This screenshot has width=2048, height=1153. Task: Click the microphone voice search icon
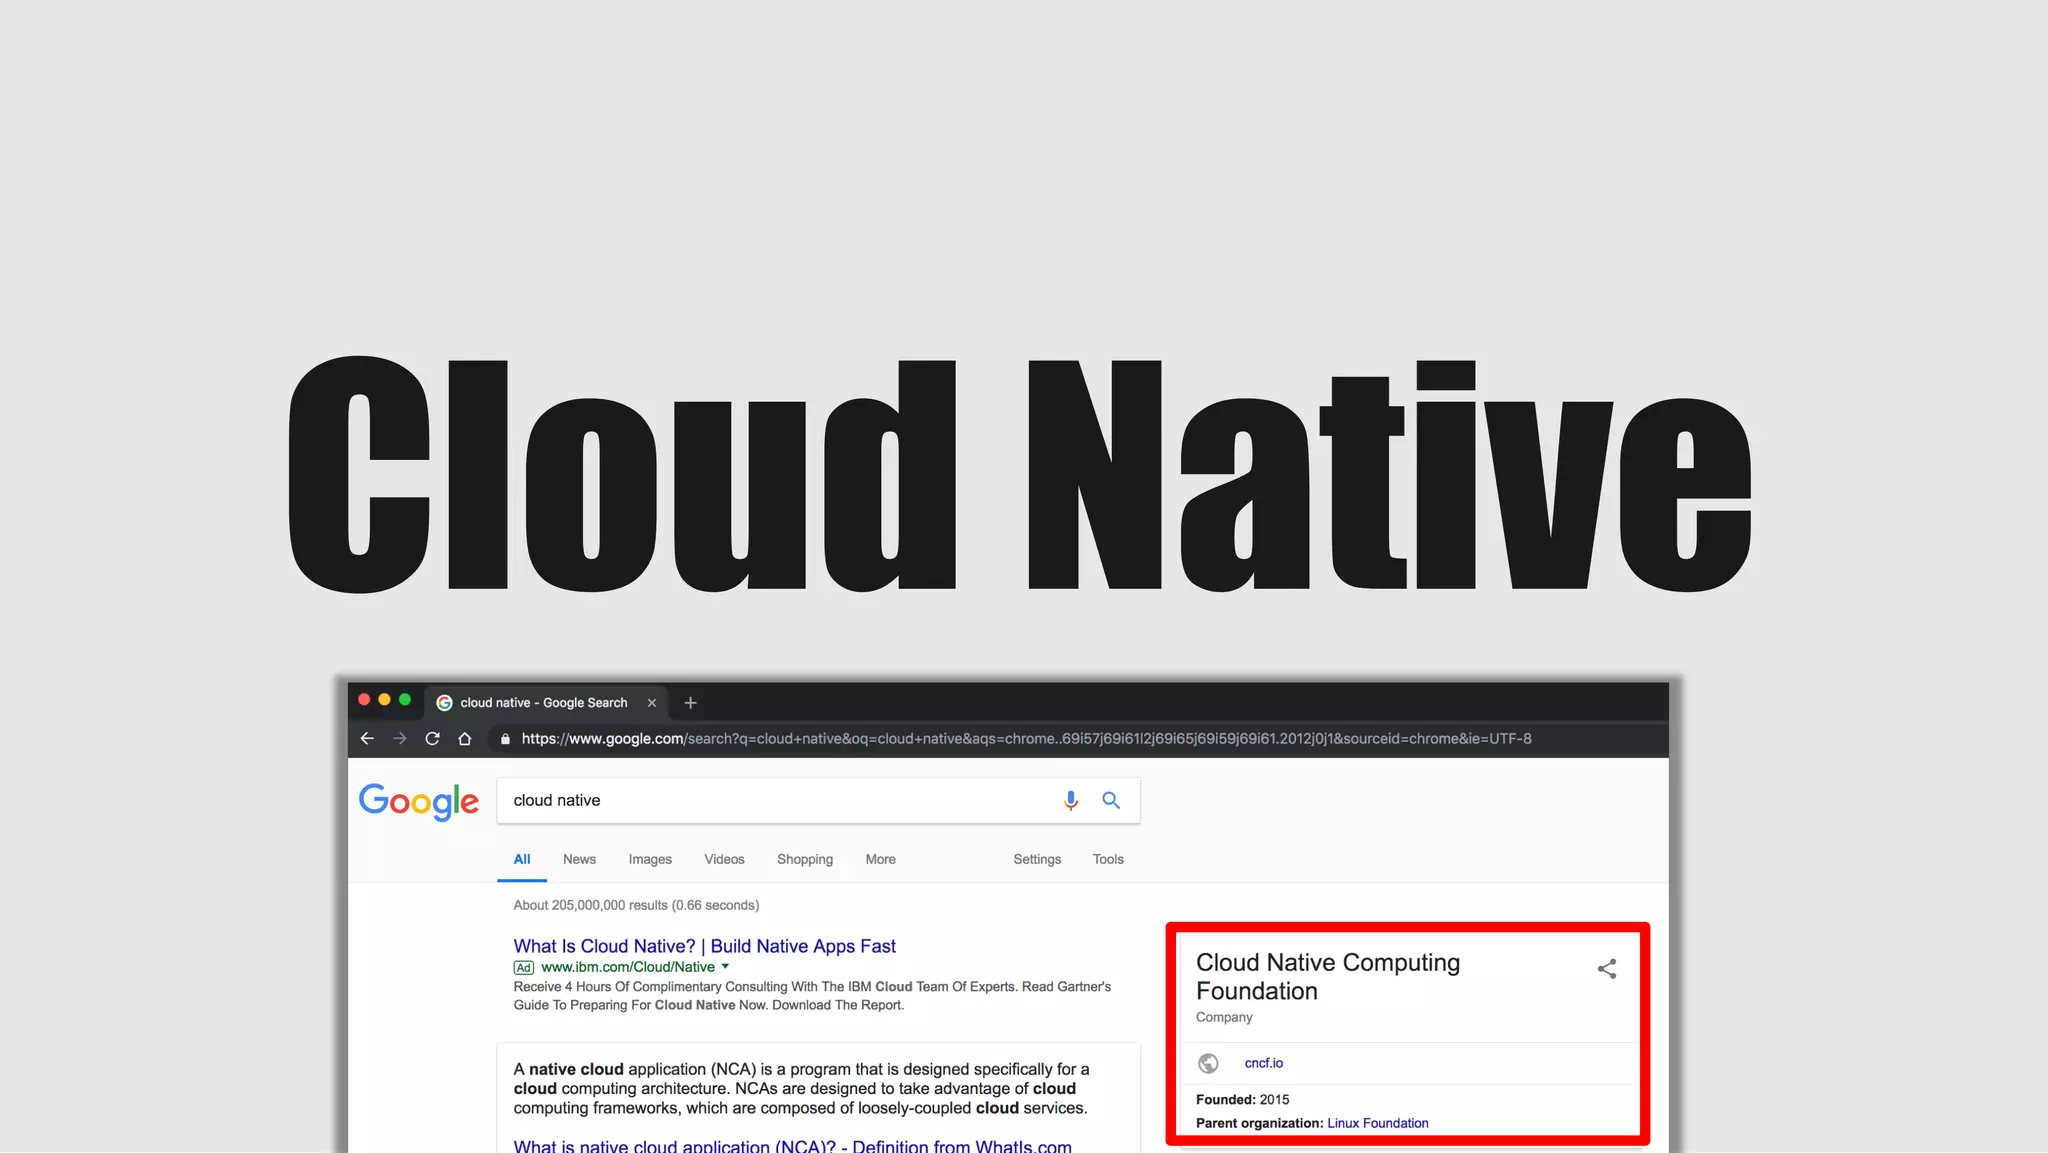click(1070, 800)
